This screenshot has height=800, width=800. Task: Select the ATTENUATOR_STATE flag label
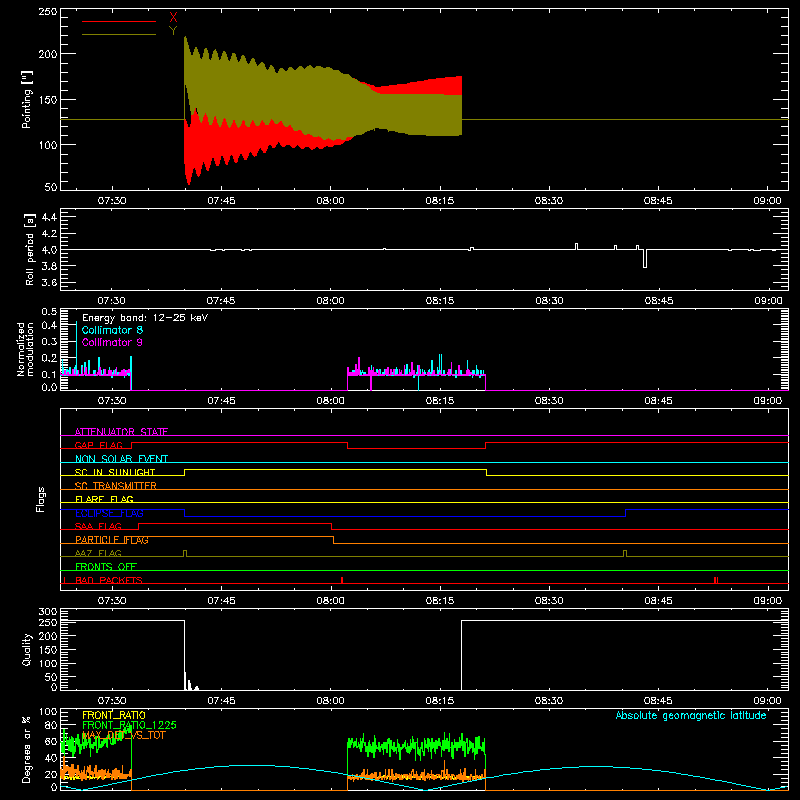121,432
